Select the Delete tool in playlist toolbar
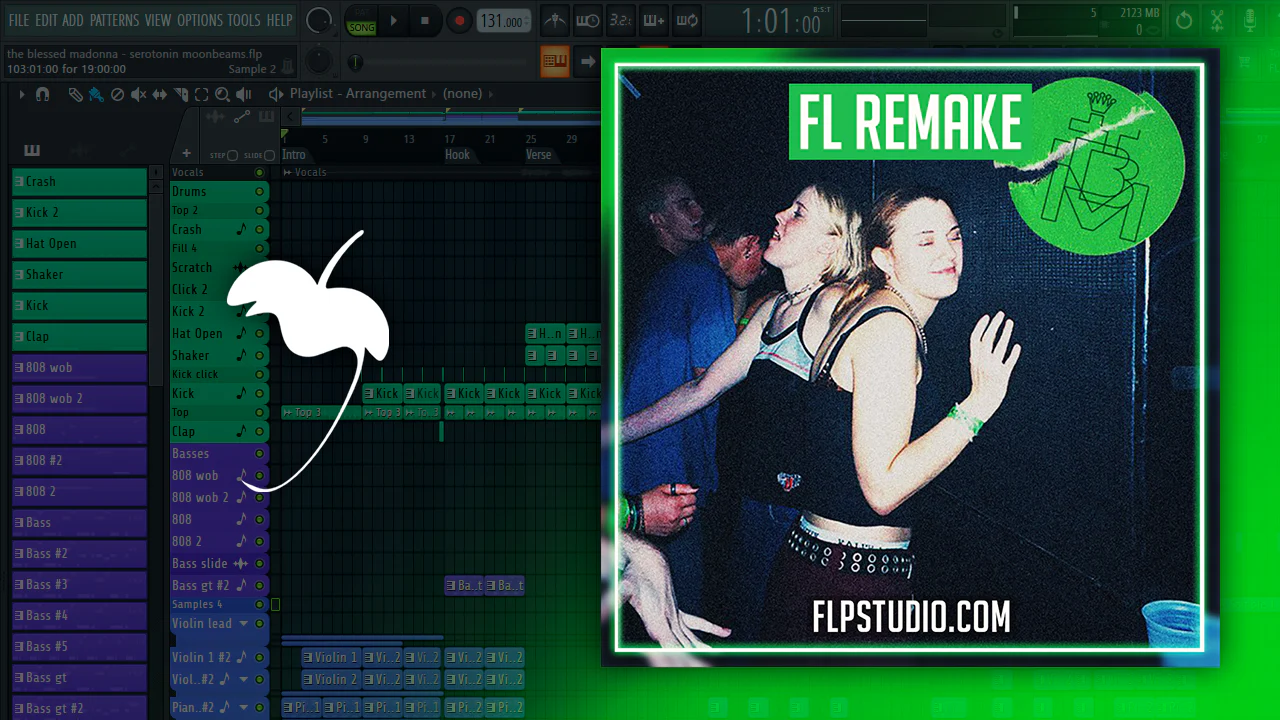The height and width of the screenshot is (720, 1280). coord(117,94)
